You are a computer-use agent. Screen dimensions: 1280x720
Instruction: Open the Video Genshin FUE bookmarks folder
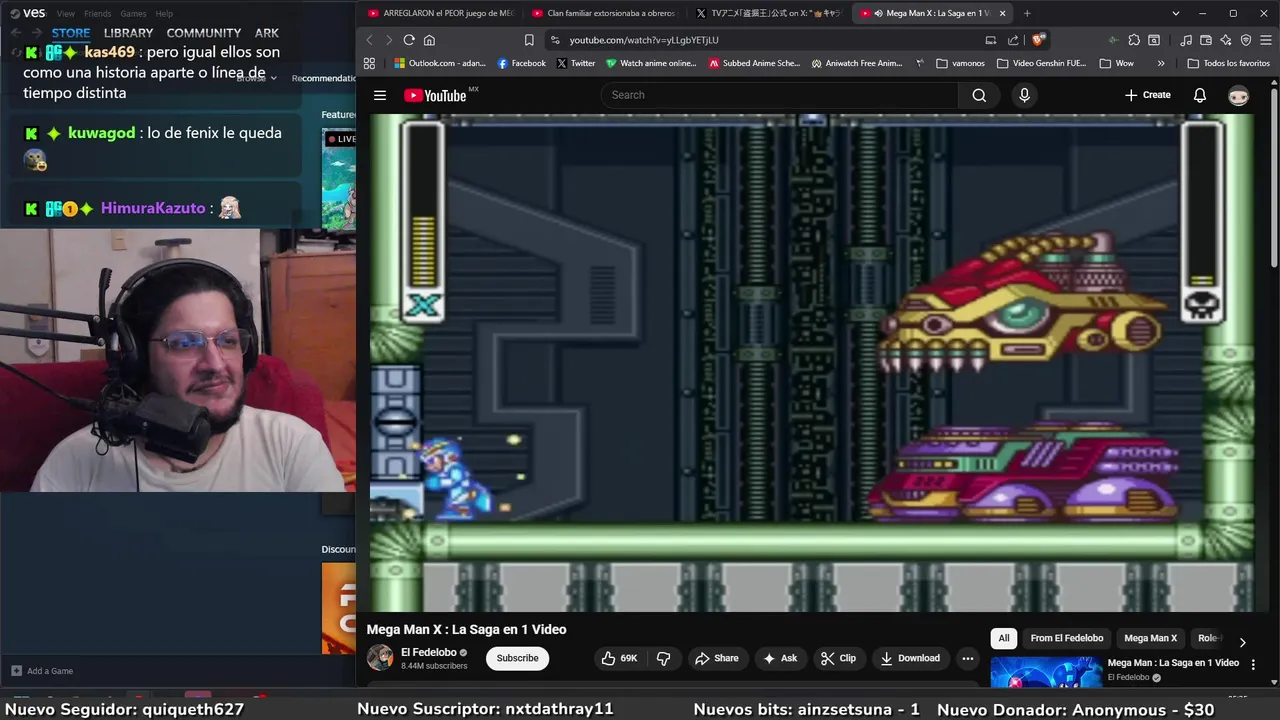(1040, 63)
